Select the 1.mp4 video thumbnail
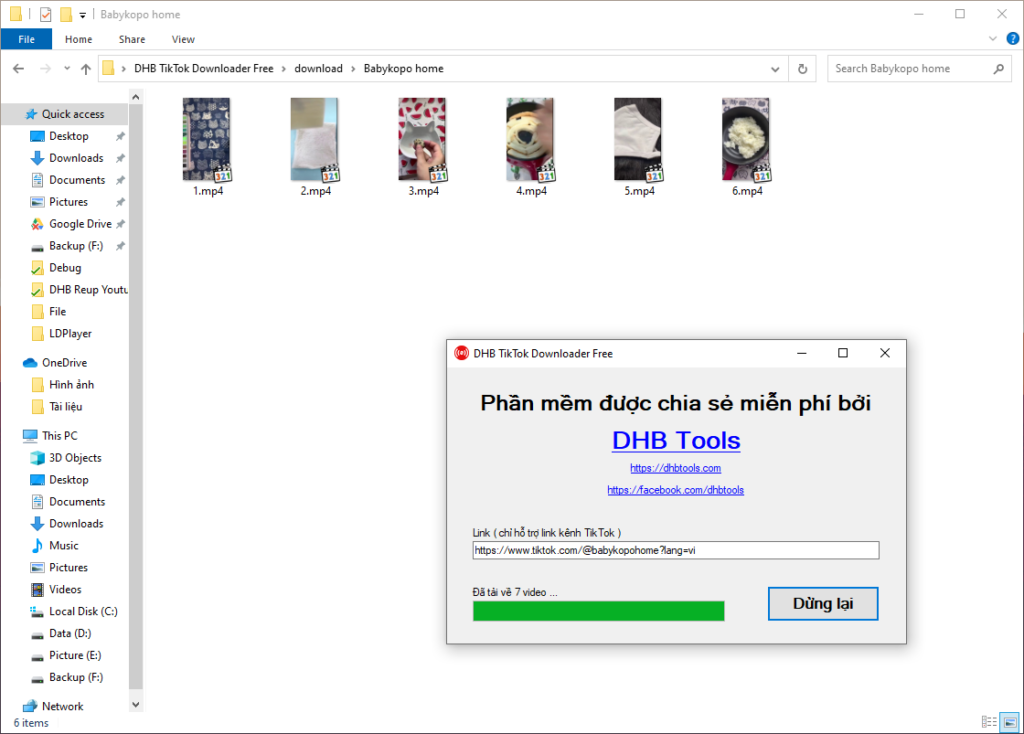 click(x=207, y=139)
